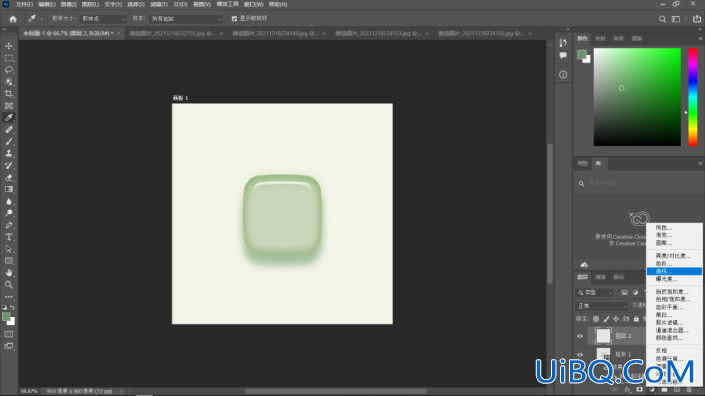Toggle lock all padlock icon
The height and width of the screenshot is (396, 705).
636,319
